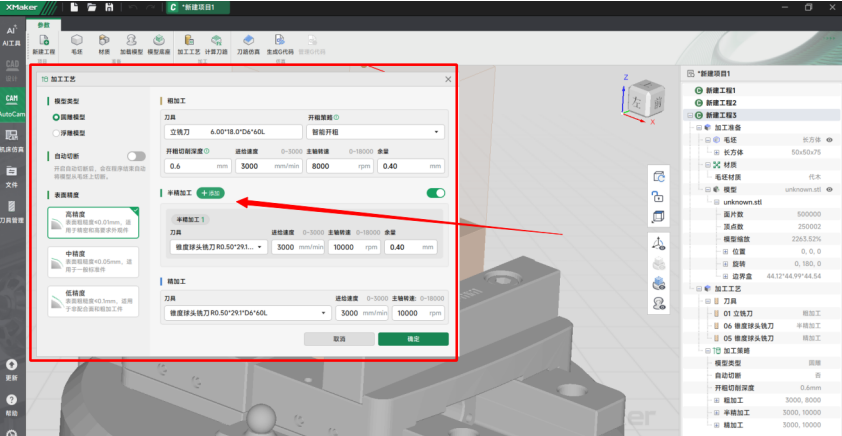Click the 计算刀路 toolbar icon
Viewport: 842px width, 436px height.
coord(216,43)
